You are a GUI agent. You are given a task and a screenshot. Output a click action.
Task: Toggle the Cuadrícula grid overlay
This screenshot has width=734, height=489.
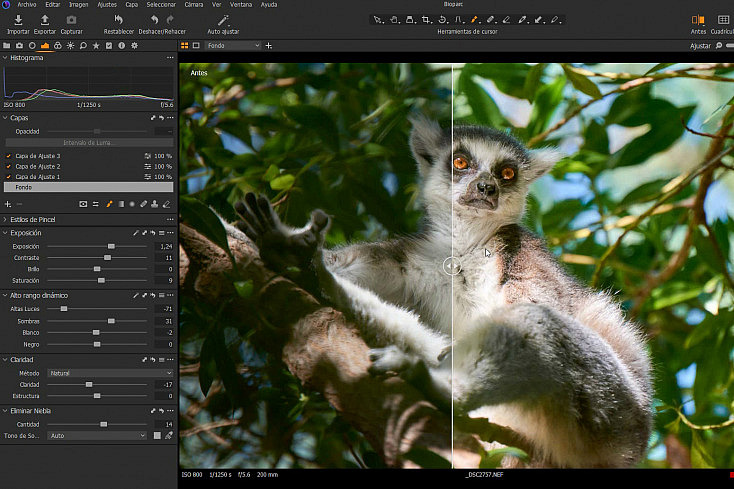coord(723,20)
